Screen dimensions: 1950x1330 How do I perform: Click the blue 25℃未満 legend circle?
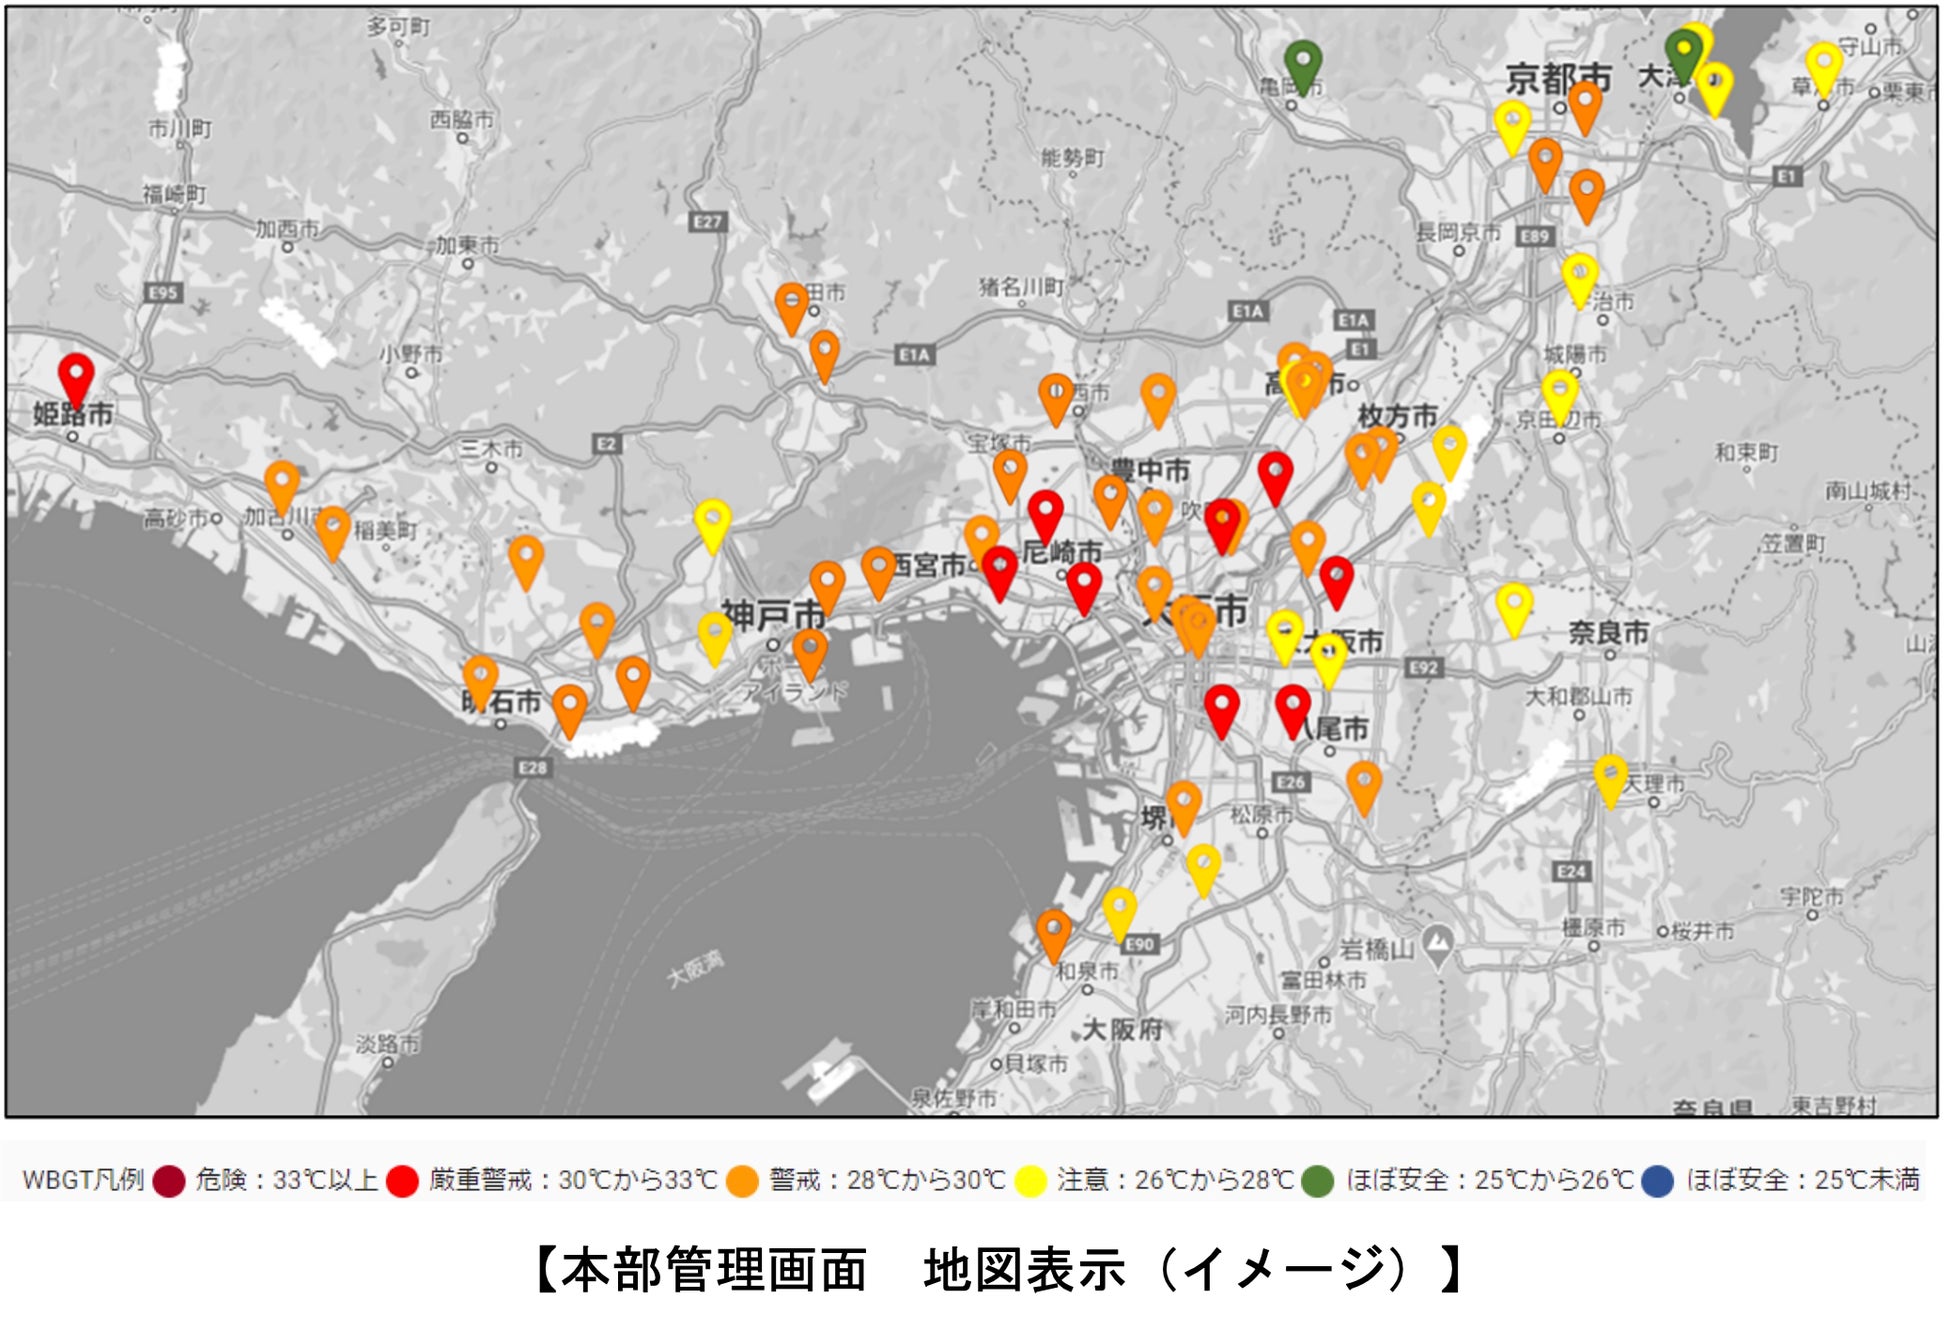pos(1657,1181)
